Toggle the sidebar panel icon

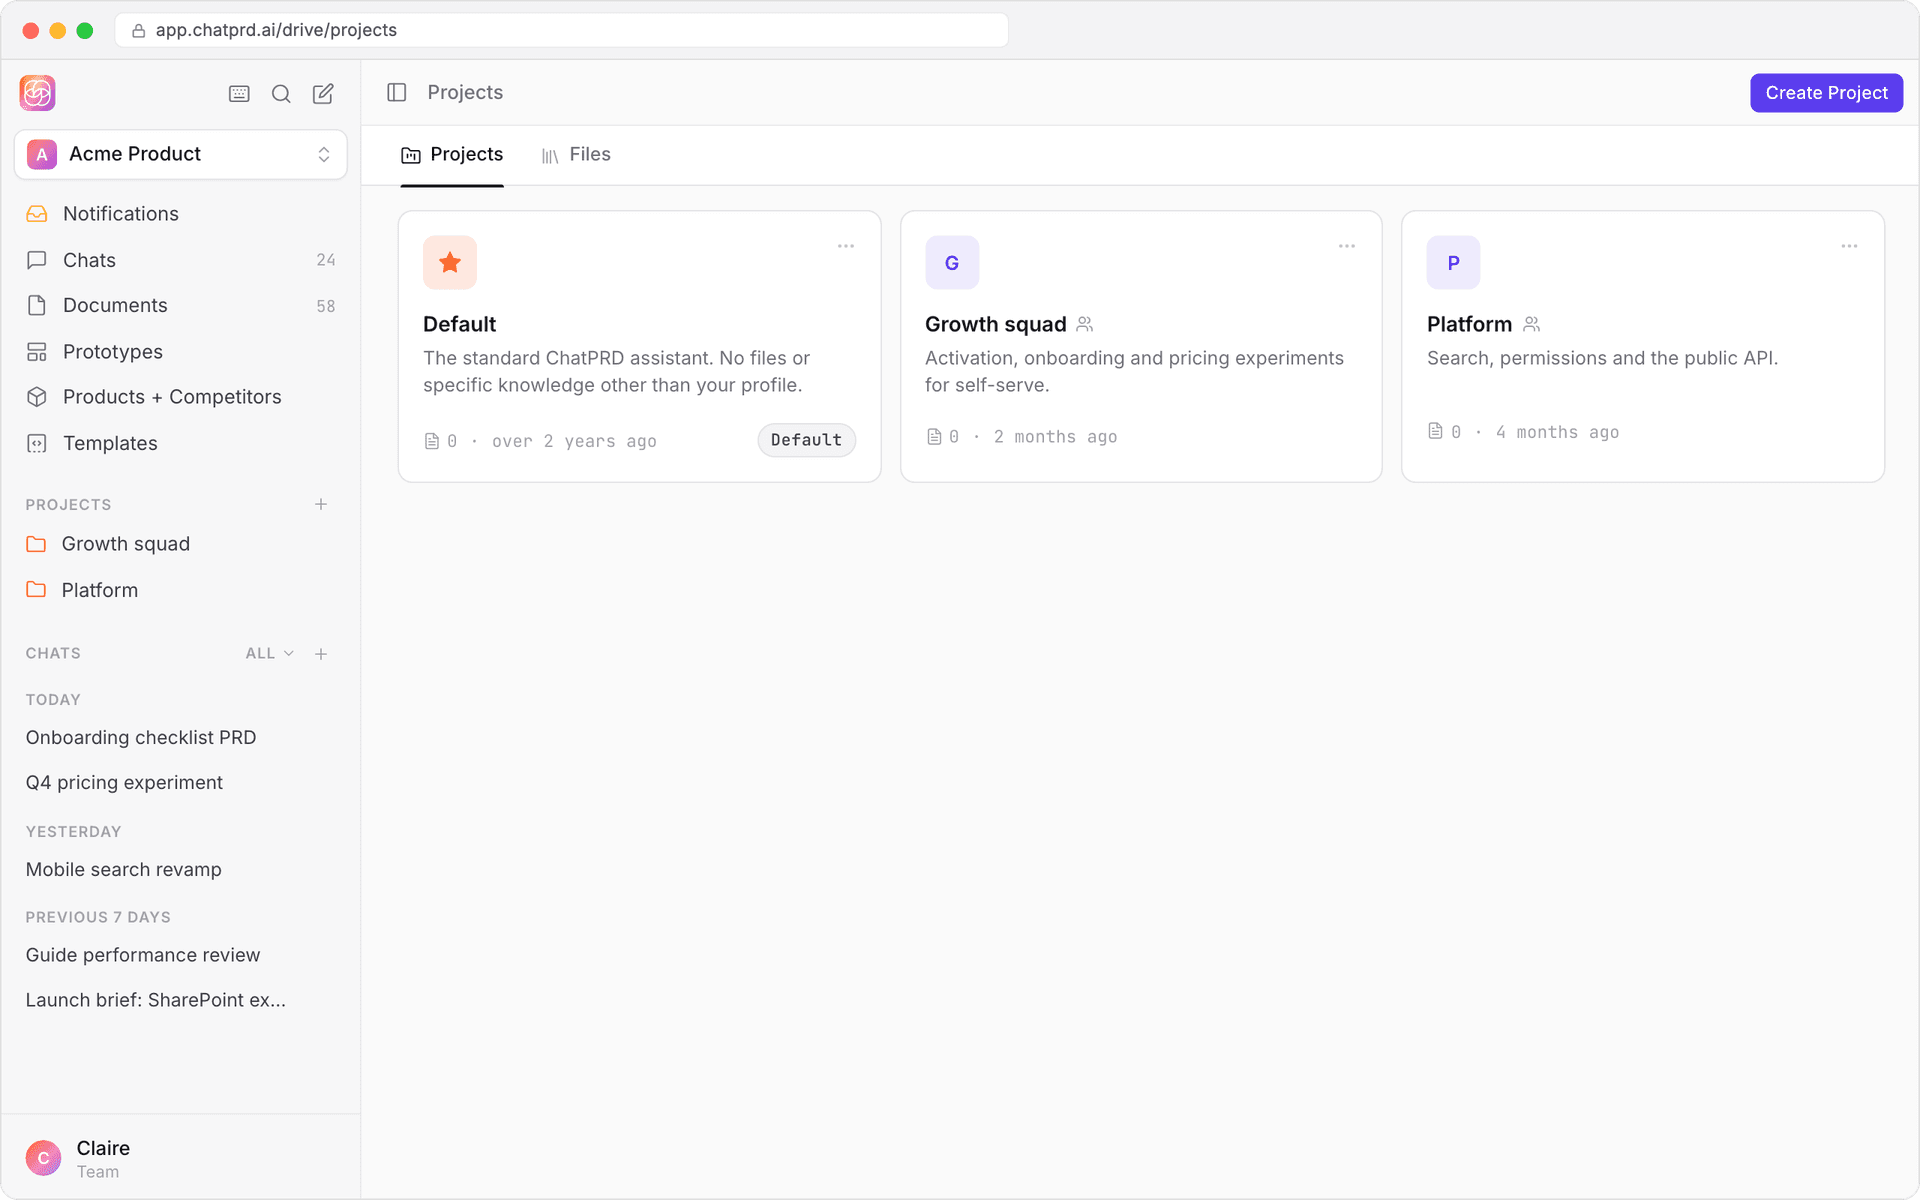tap(397, 92)
